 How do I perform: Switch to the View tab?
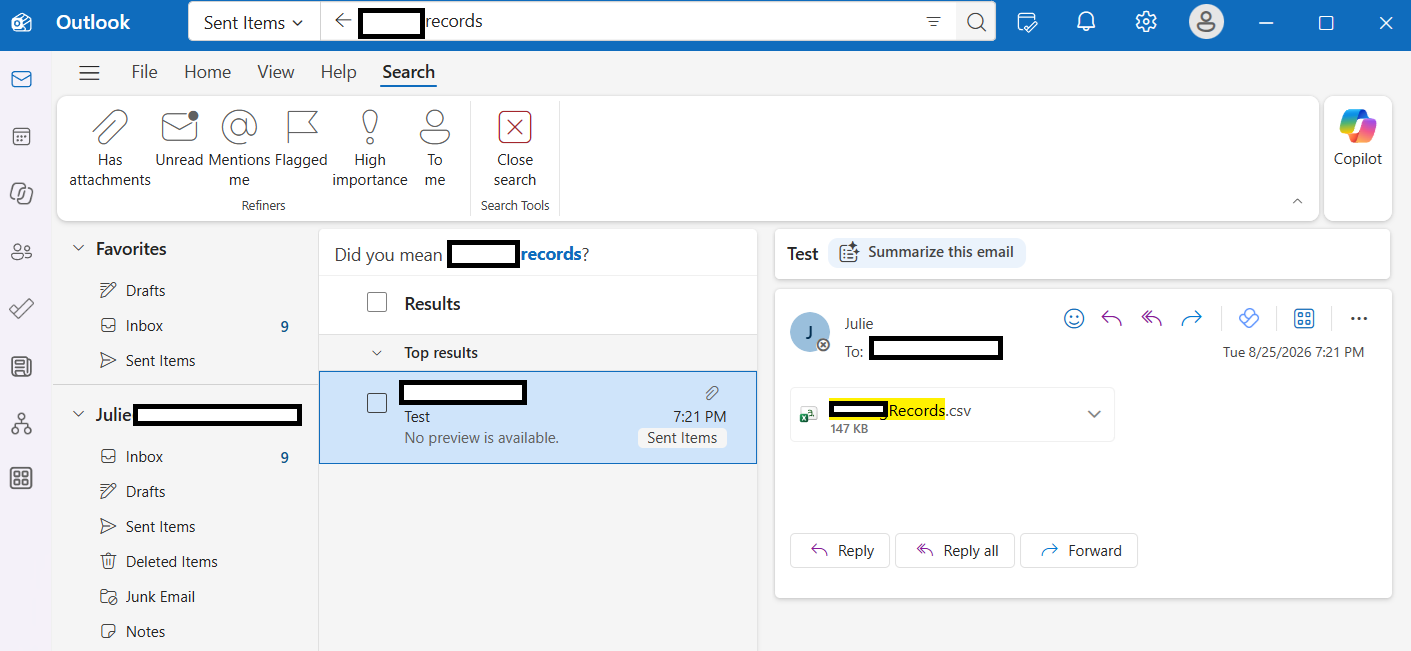click(x=276, y=72)
